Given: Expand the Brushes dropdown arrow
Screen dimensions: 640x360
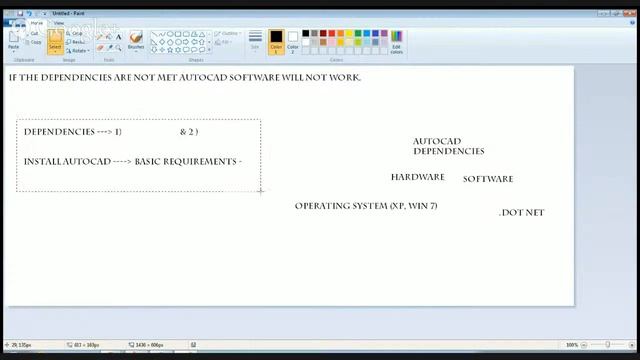Looking at the screenshot, I should click(136, 50).
